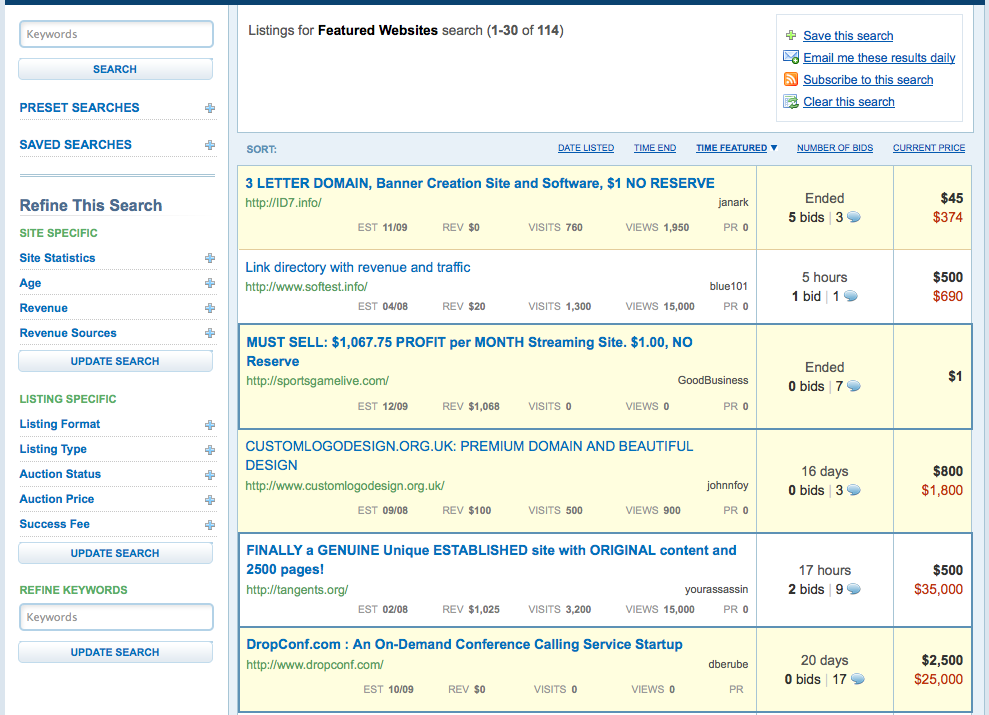Image resolution: width=989 pixels, height=715 pixels.
Task: Expand the Revenue Sources filter
Action: (x=210, y=333)
